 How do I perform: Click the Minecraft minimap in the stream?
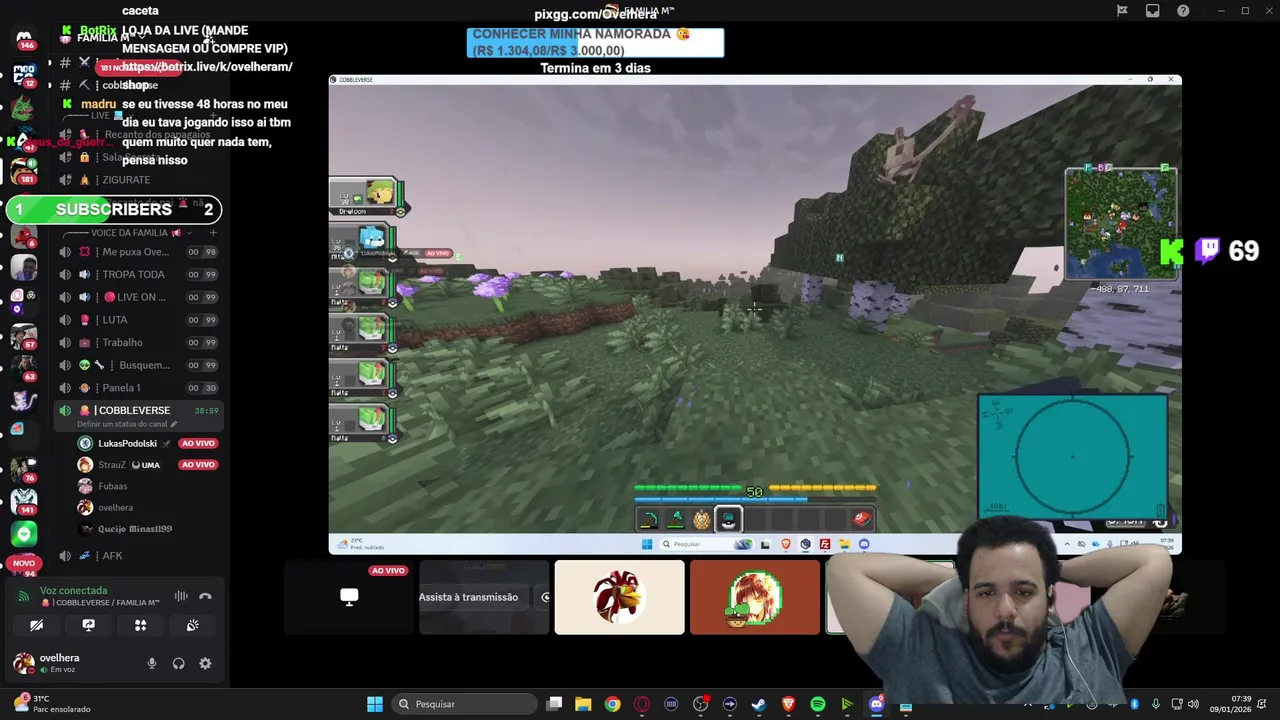(1120, 222)
